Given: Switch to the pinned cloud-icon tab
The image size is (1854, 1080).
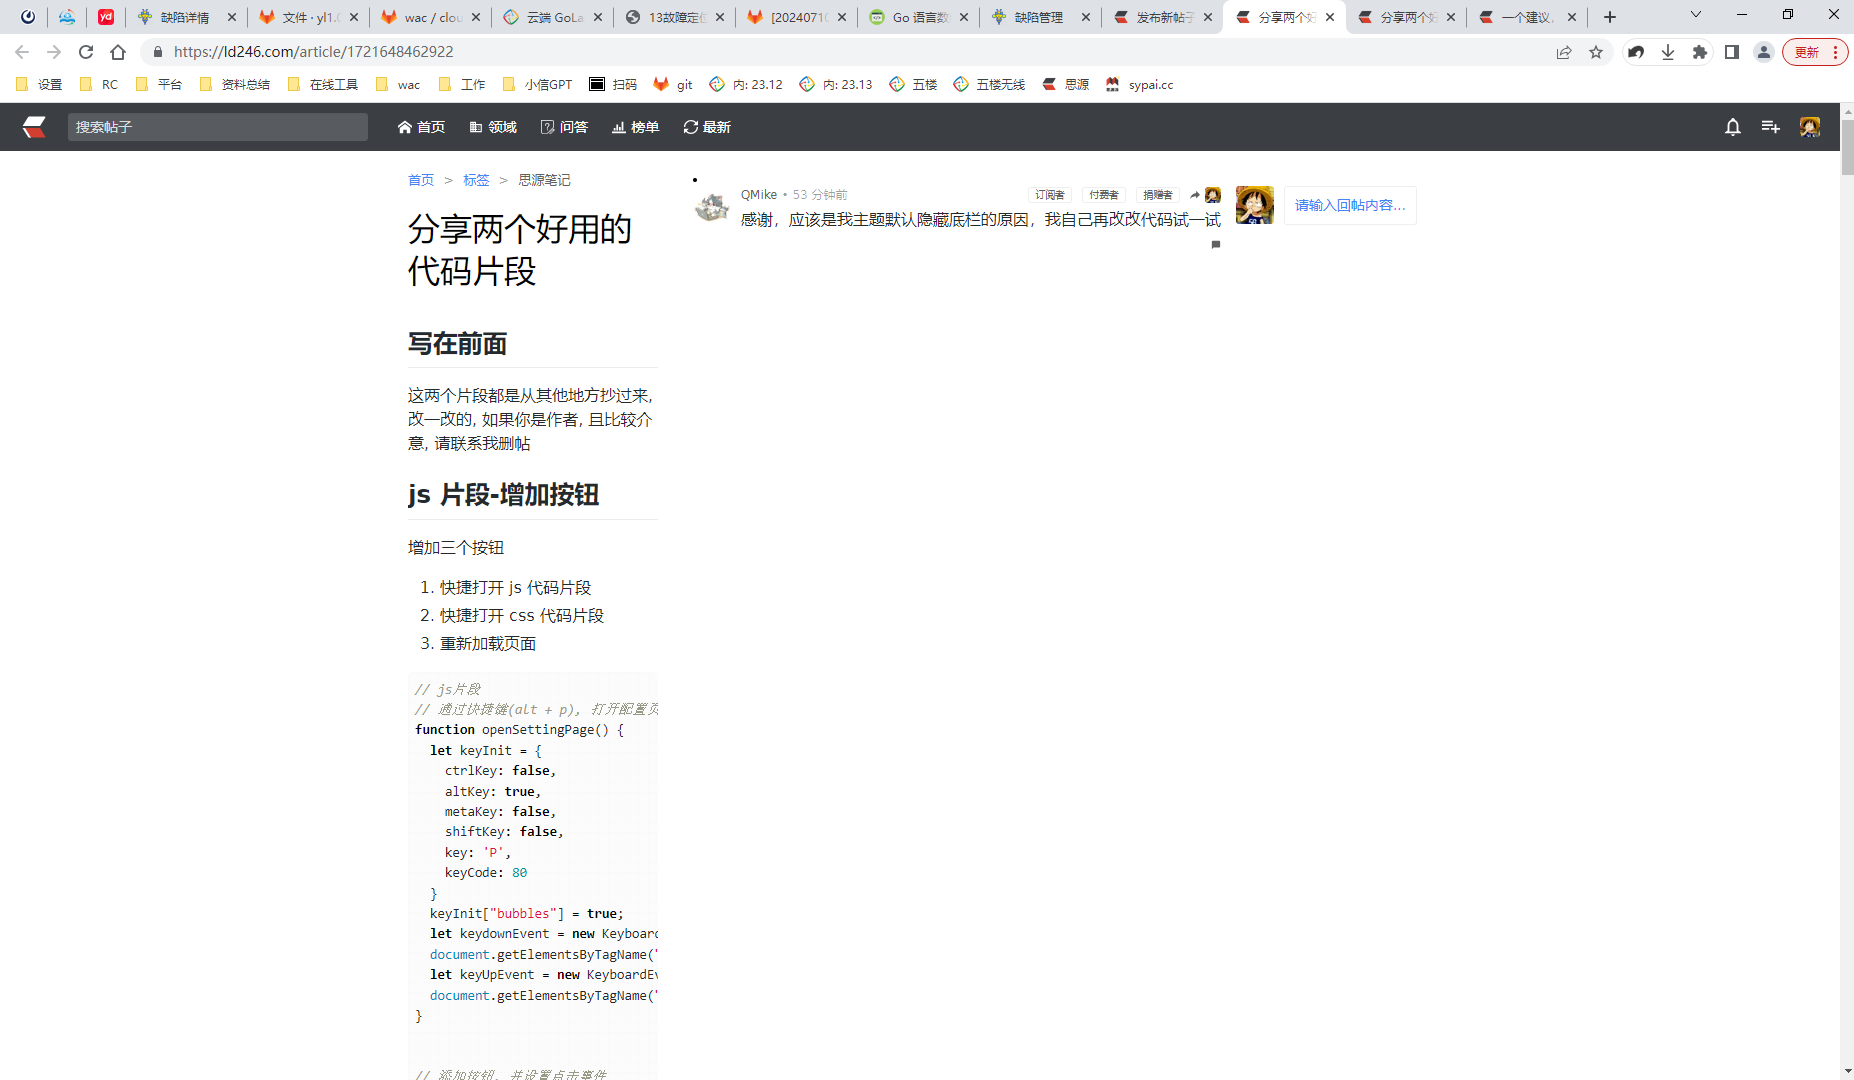Looking at the screenshot, I should (67, 17).
